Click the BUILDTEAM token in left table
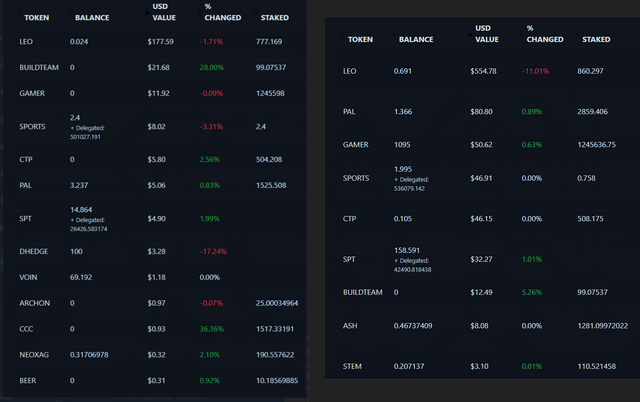This screenshot has width=640, height=402. click(x=39, y=67)
